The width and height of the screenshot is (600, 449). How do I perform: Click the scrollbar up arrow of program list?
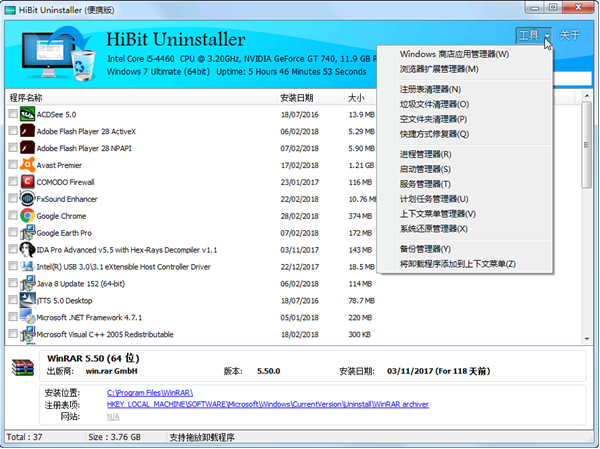587,95
